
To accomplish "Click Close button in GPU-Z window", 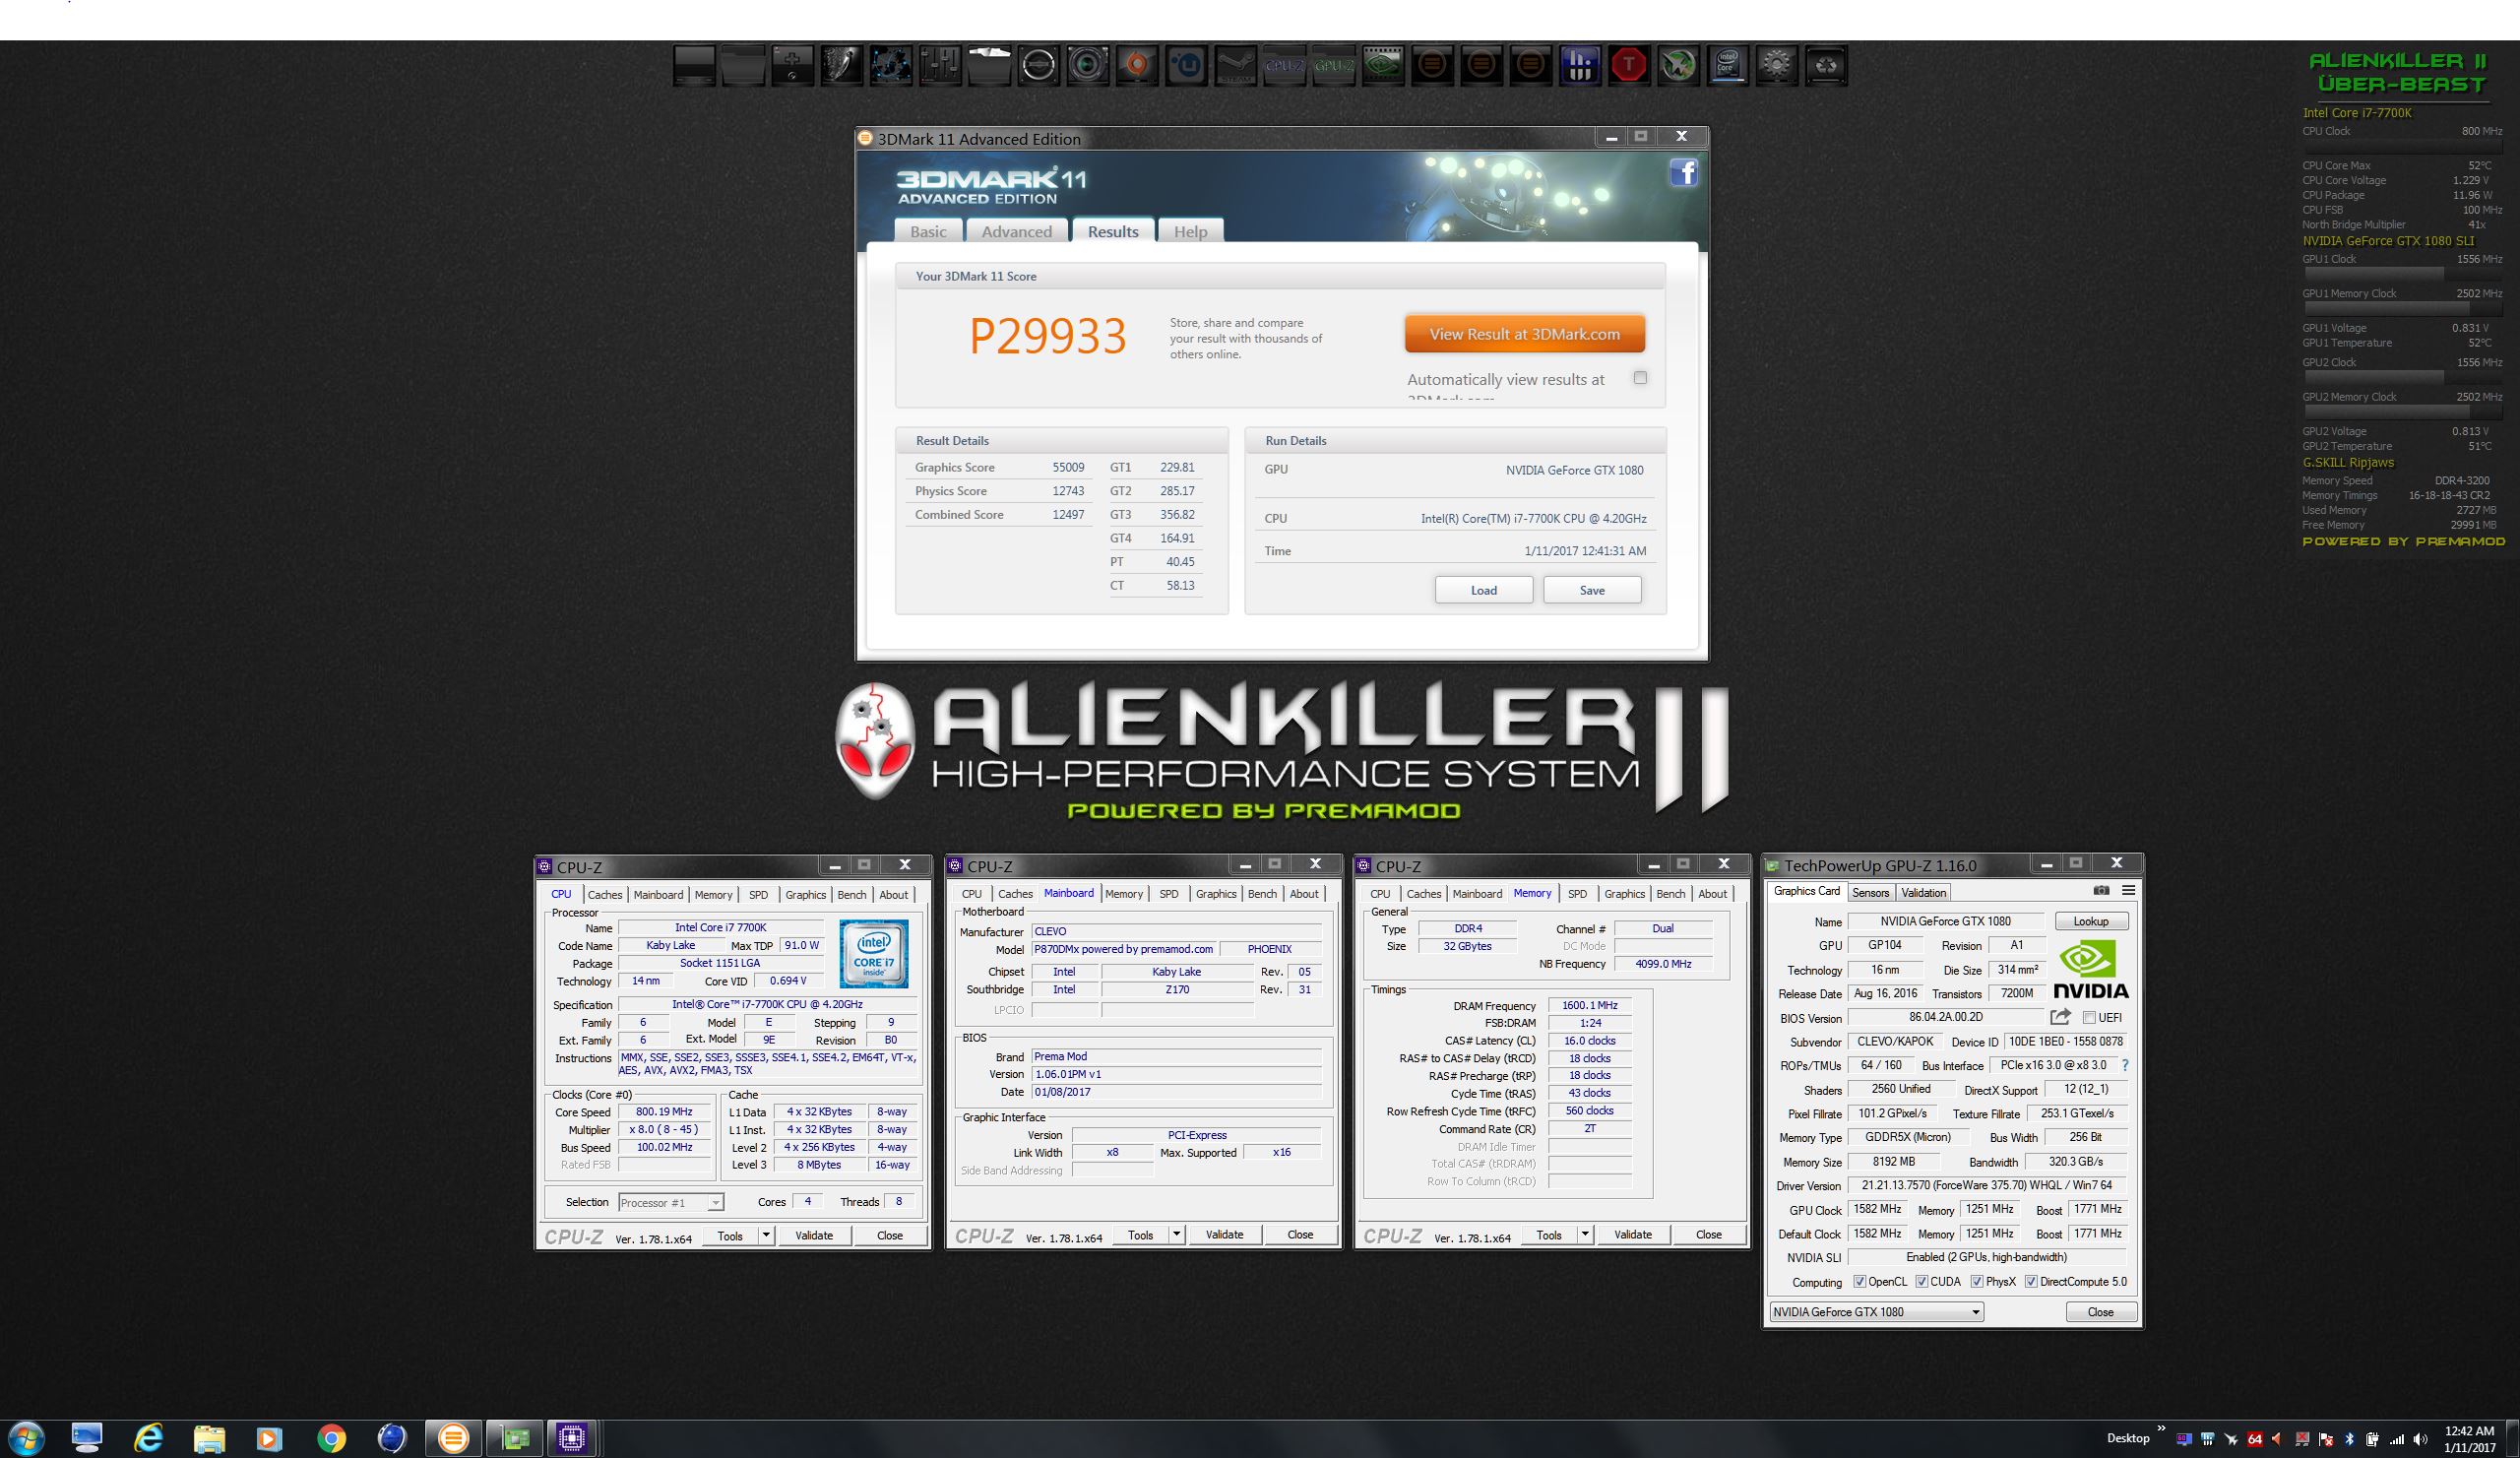I will tap(2101, 1312).
